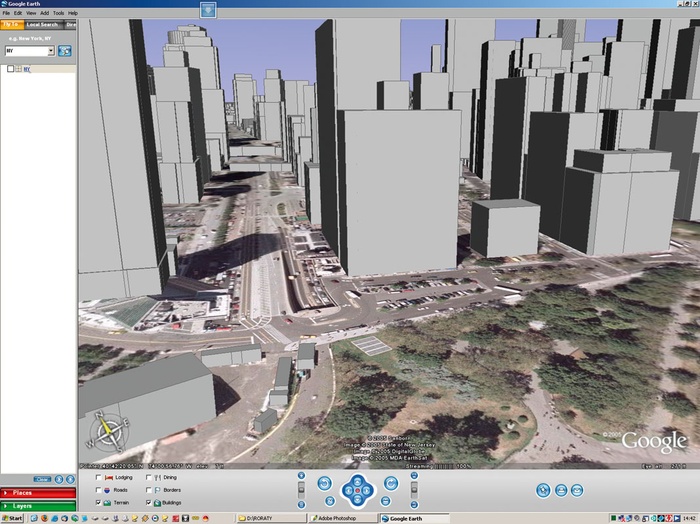Image resolution: width=700 pixels, height=524 pixels.
Task: Open the View menu
Action: [x=31, y=13]
